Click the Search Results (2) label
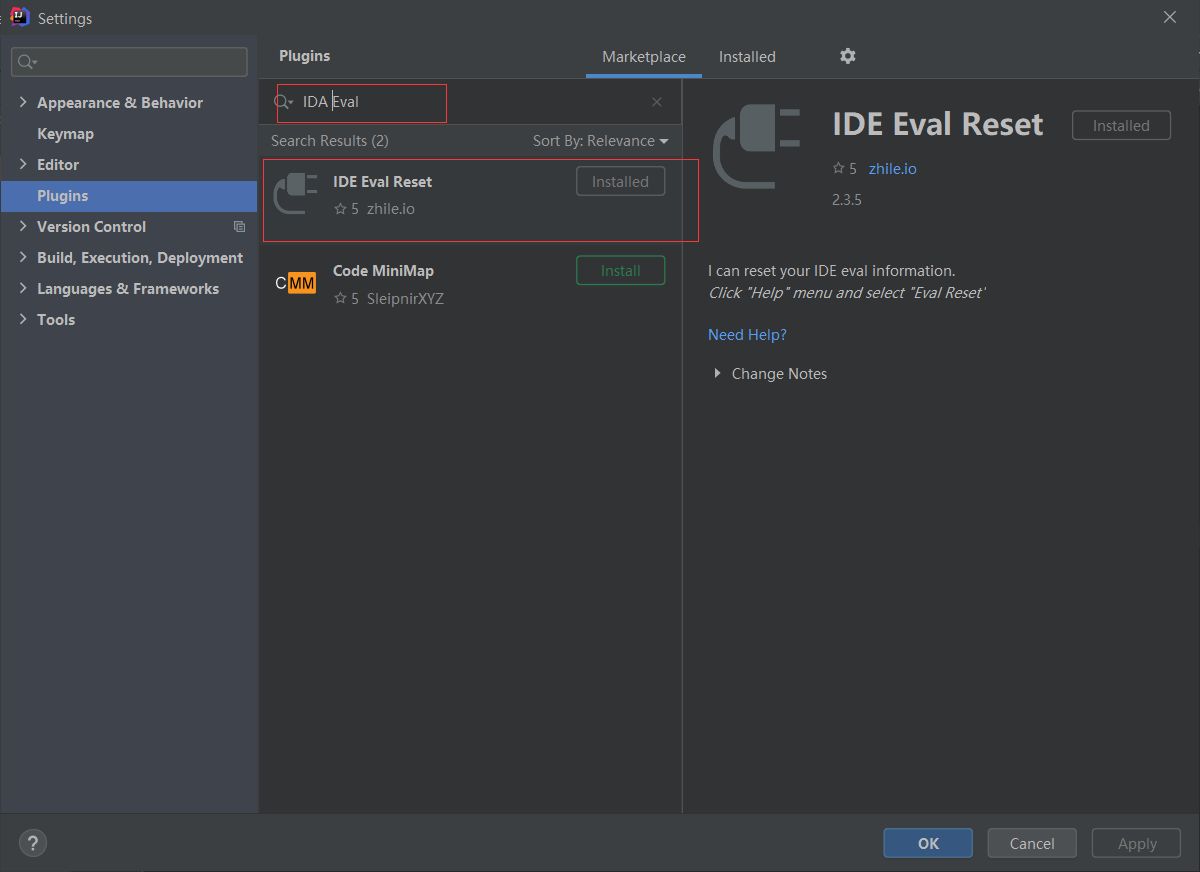The width and height of the screenshot is (1200, 872). click(x=330, y=141)
